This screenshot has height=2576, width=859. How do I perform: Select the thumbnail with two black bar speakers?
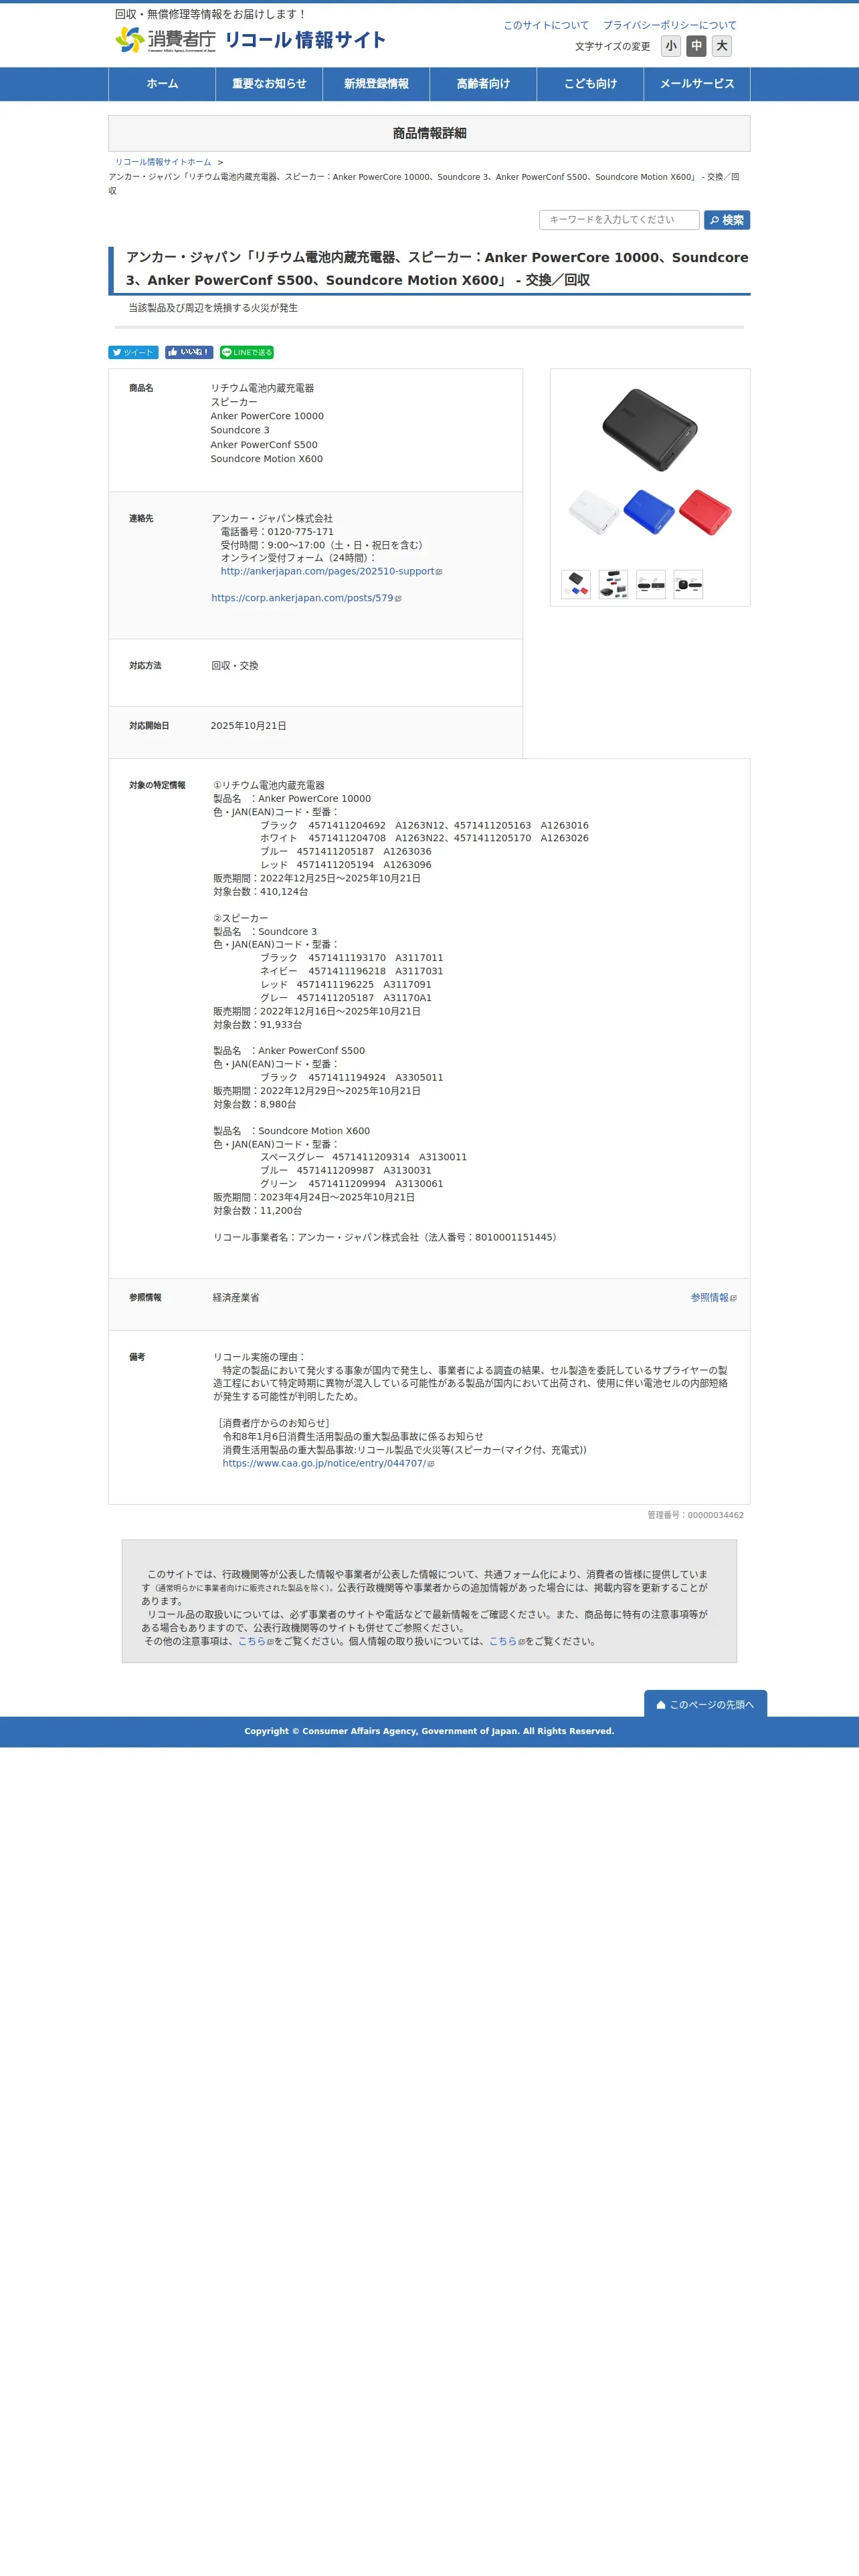tap(651, 584)
